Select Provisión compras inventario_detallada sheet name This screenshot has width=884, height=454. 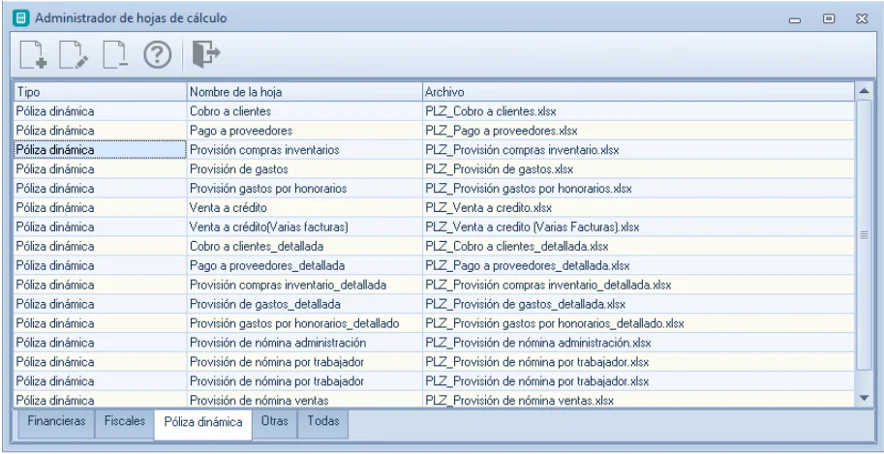click(x=288, y=285)
